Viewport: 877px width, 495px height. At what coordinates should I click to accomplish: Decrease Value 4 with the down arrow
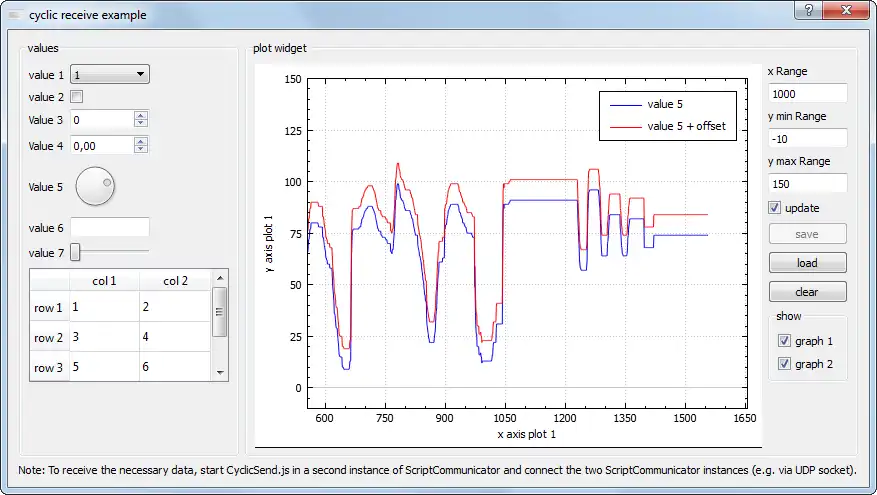point(141,149)
